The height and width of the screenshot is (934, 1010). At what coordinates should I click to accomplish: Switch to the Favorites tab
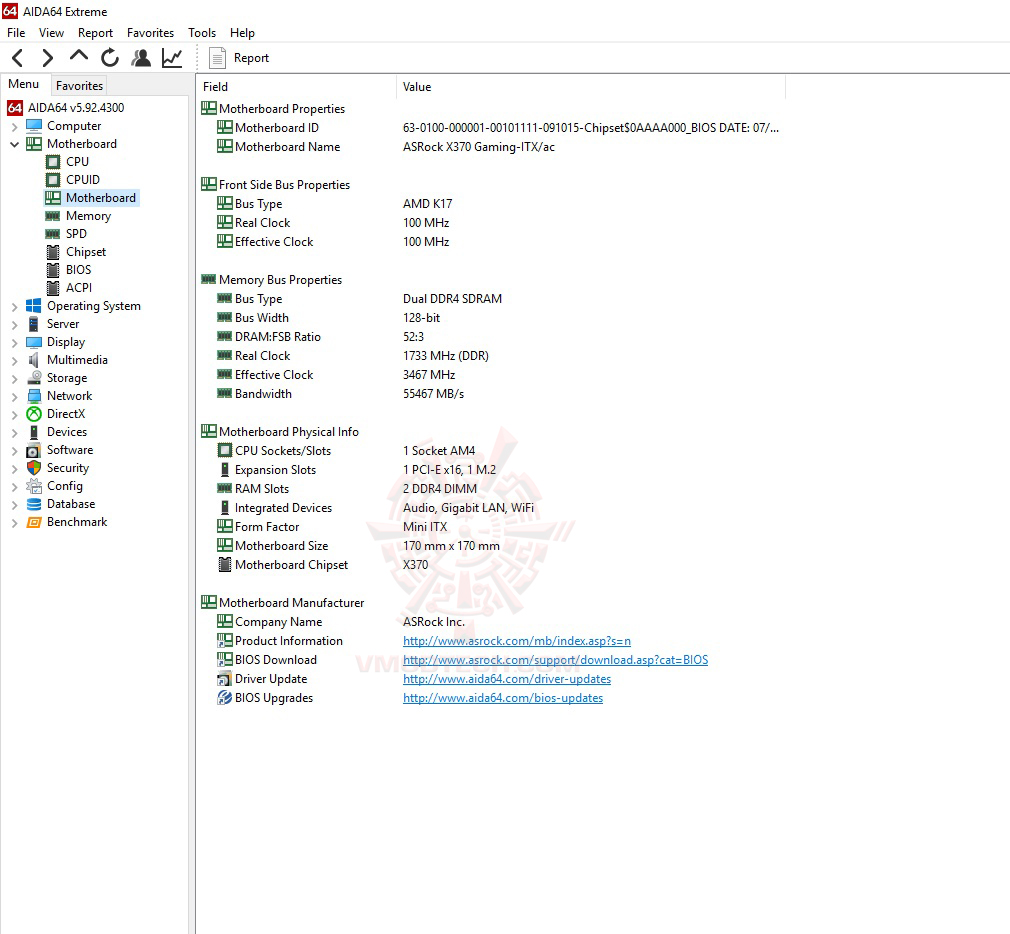(x=79, y=86)
